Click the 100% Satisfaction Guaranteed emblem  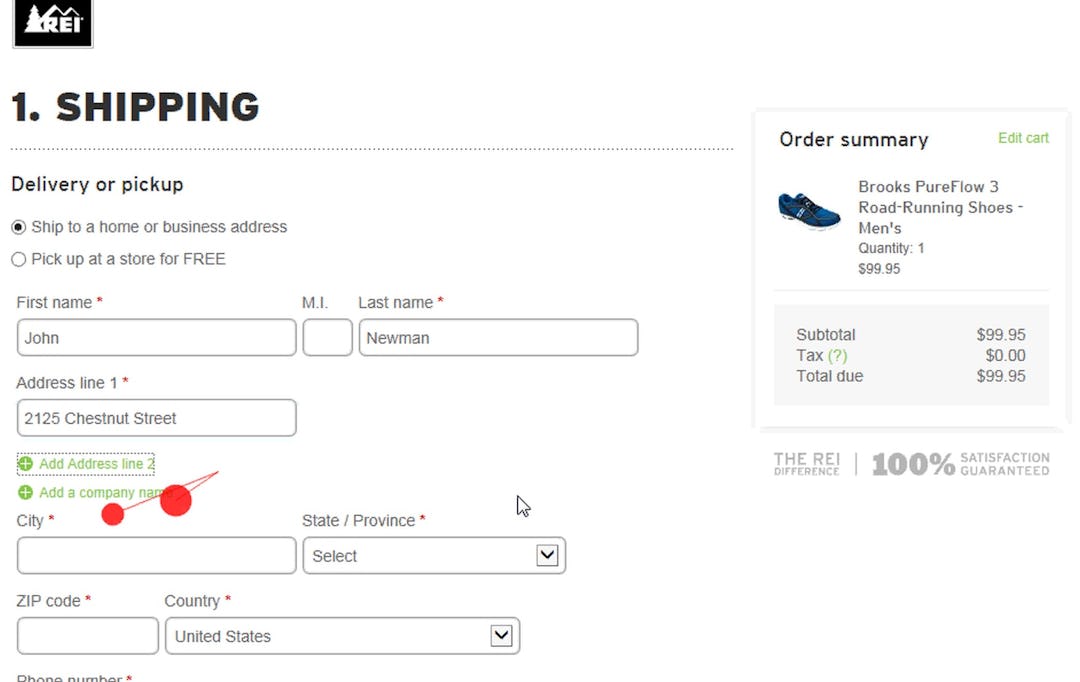click(x=955, y=461)
